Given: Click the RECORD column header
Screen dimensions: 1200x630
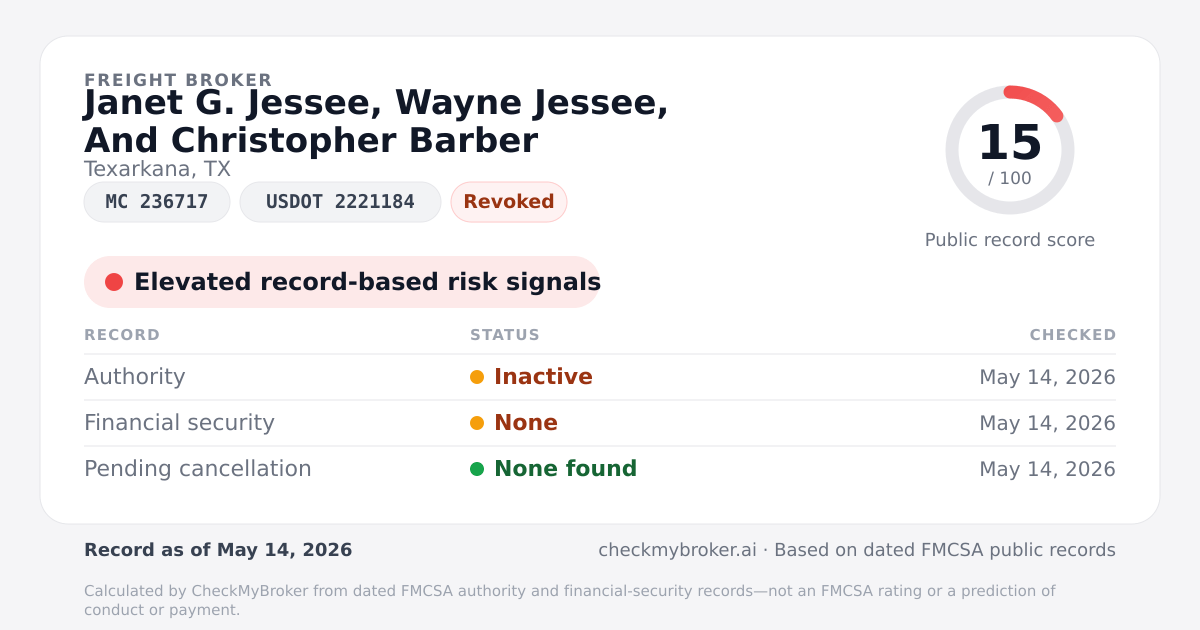Looking at the screenshot, I should point(122,335).
